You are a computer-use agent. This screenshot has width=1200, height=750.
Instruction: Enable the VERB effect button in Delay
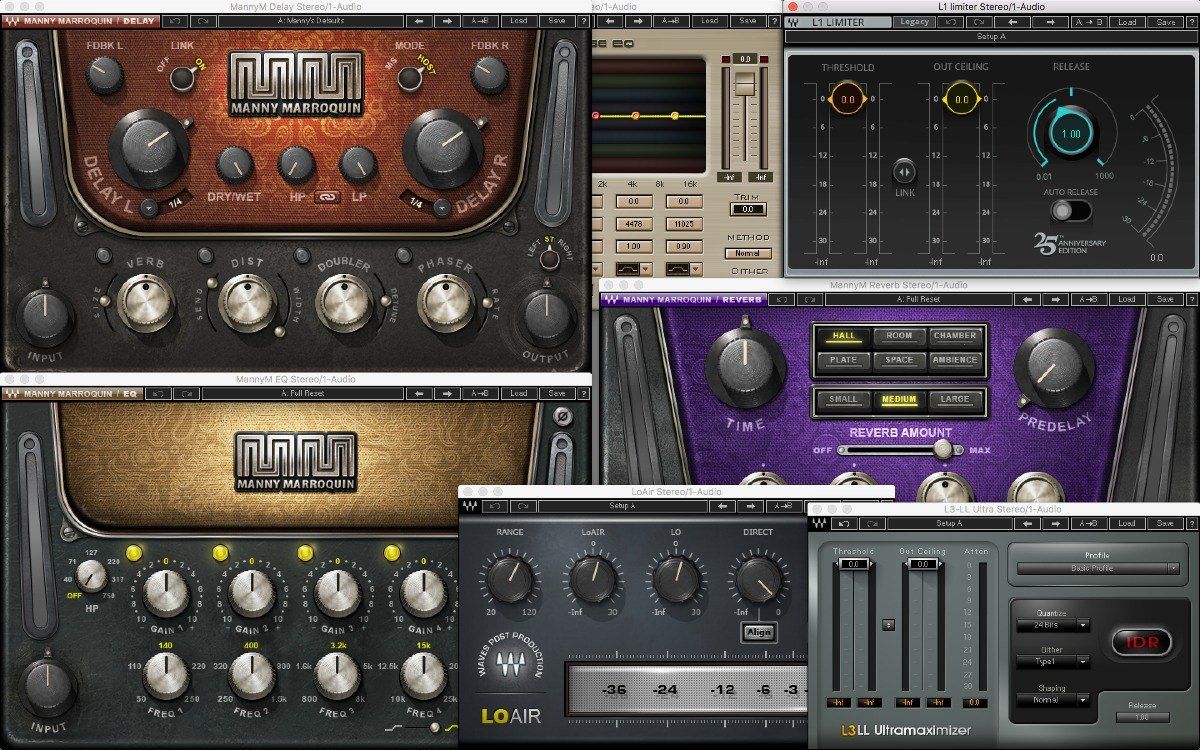(104, 256)
